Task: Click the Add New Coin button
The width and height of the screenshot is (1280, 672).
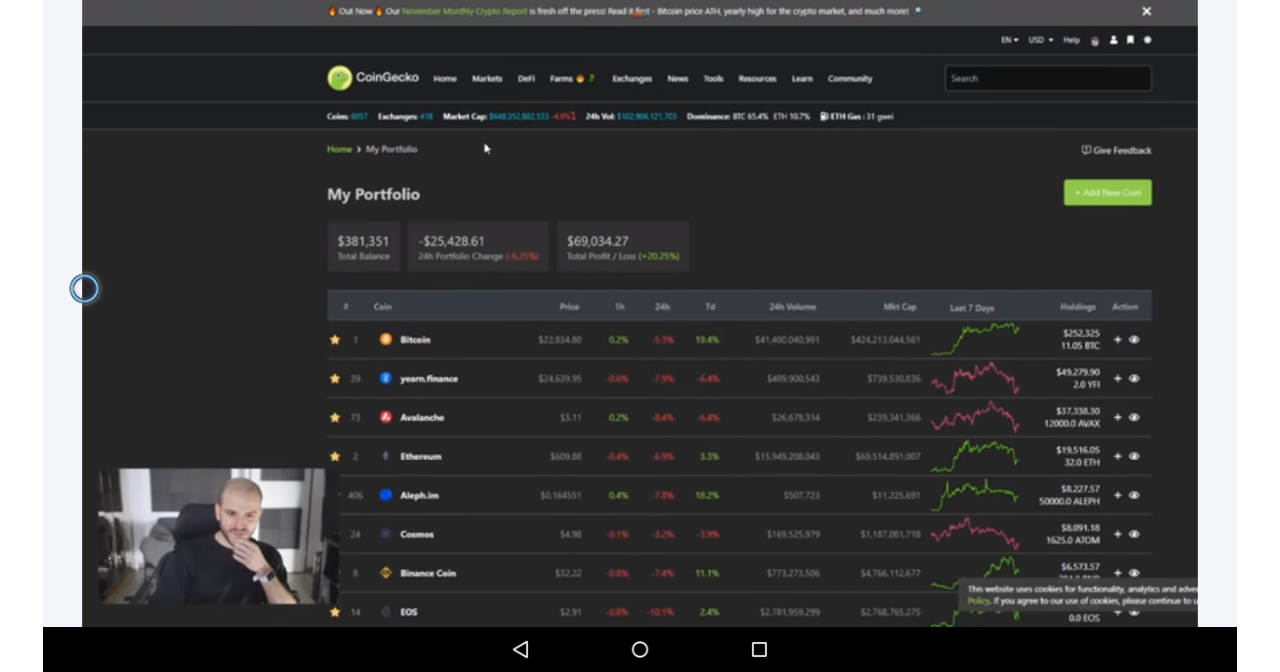Action: coord(1107,192)
